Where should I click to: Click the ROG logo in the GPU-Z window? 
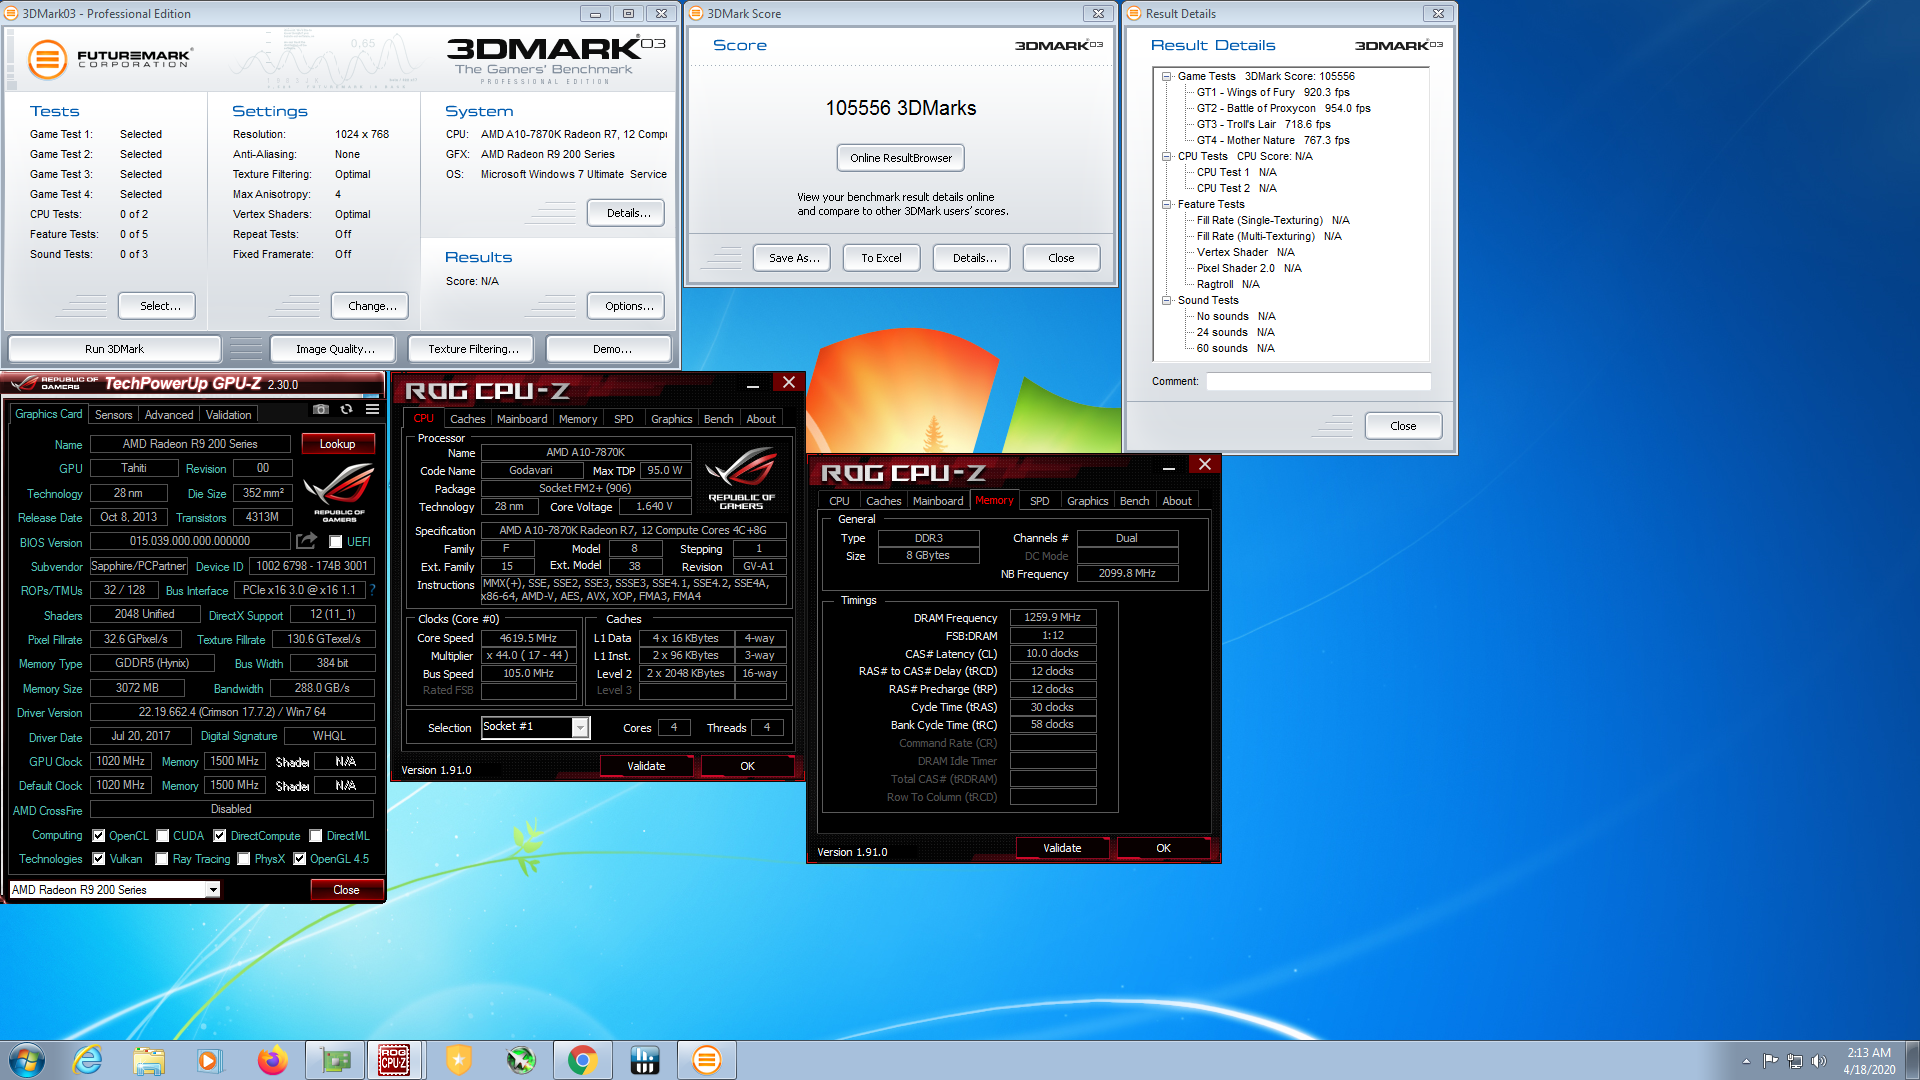[339, 492]
